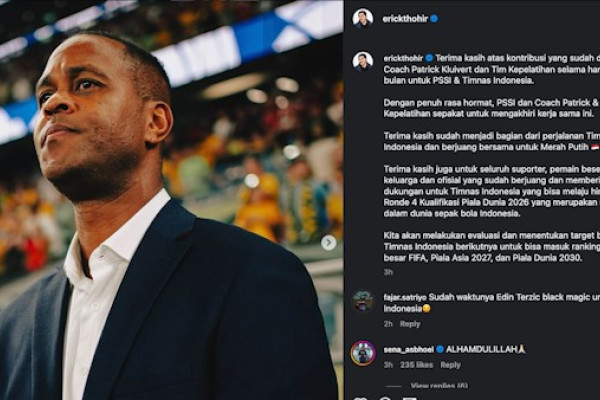Viewport: 600px width, 400px height.
Task: Open the erickthohir username in post header
Action: 404,18
